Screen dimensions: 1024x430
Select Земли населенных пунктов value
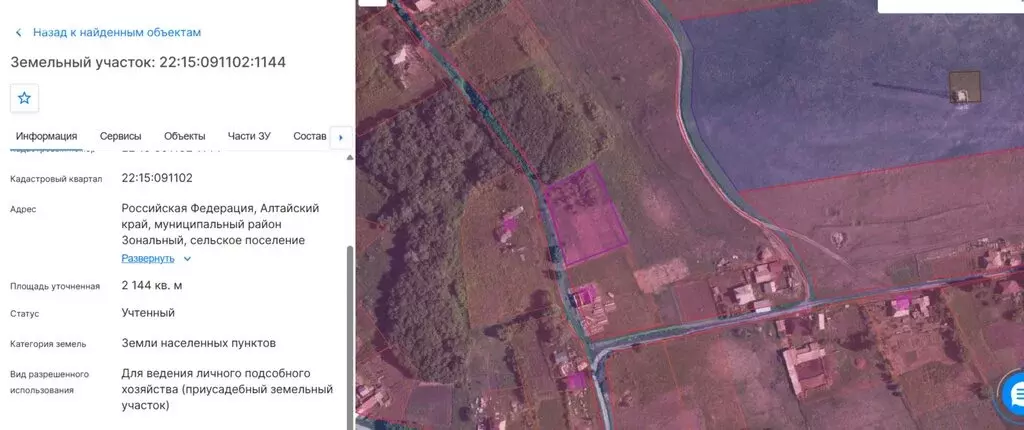[x=199, y=342]
